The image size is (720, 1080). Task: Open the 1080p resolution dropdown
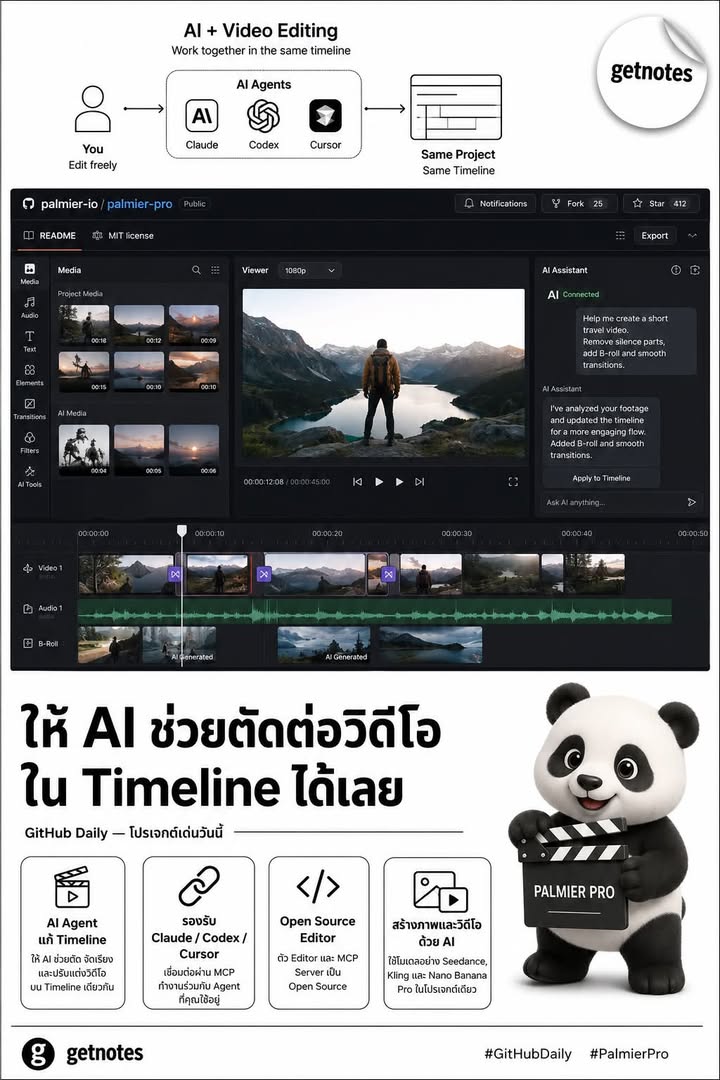pyautogui.click(x=310, y=271)
